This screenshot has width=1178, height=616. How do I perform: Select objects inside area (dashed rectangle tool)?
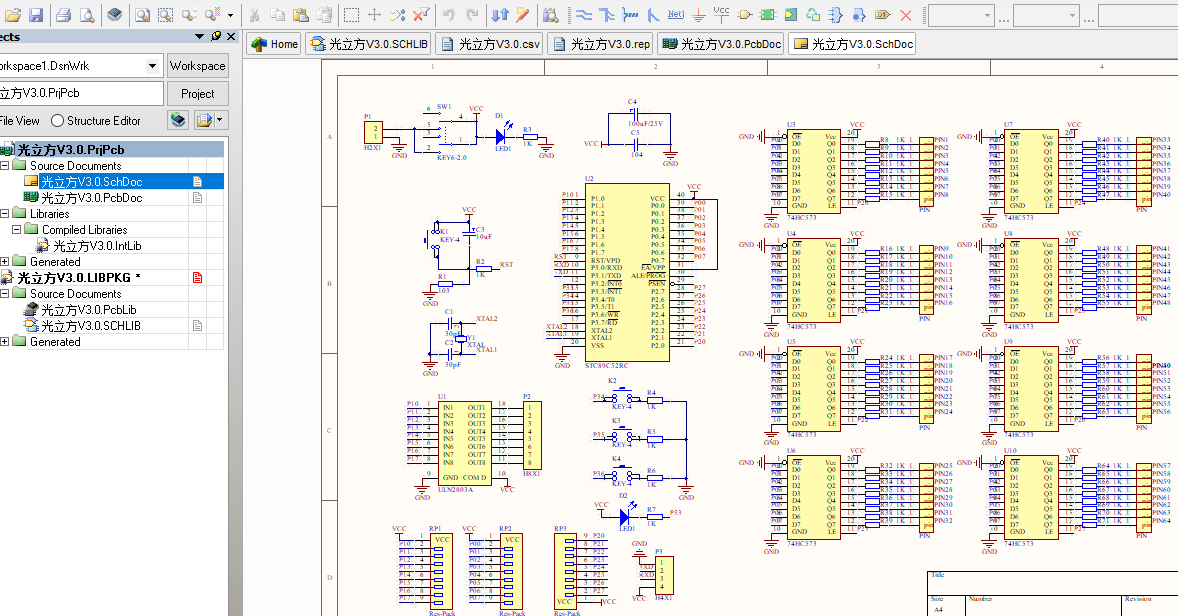tap(351, 14)
